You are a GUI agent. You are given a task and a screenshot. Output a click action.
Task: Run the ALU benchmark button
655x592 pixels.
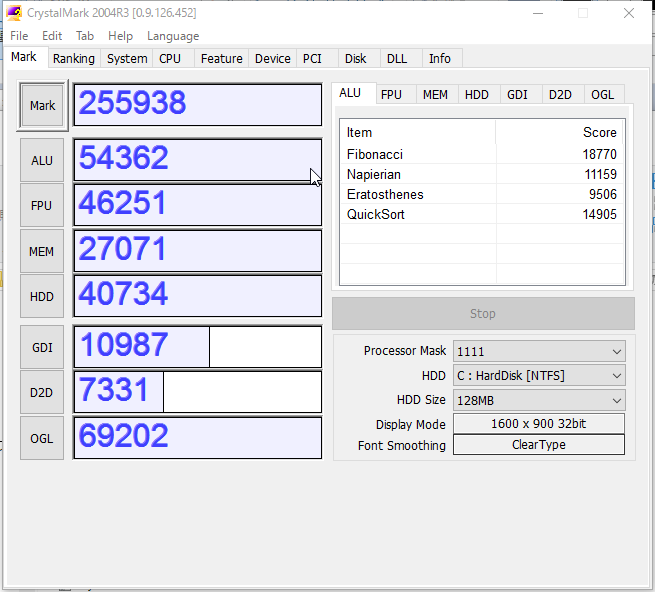click(x=42, y=160)
